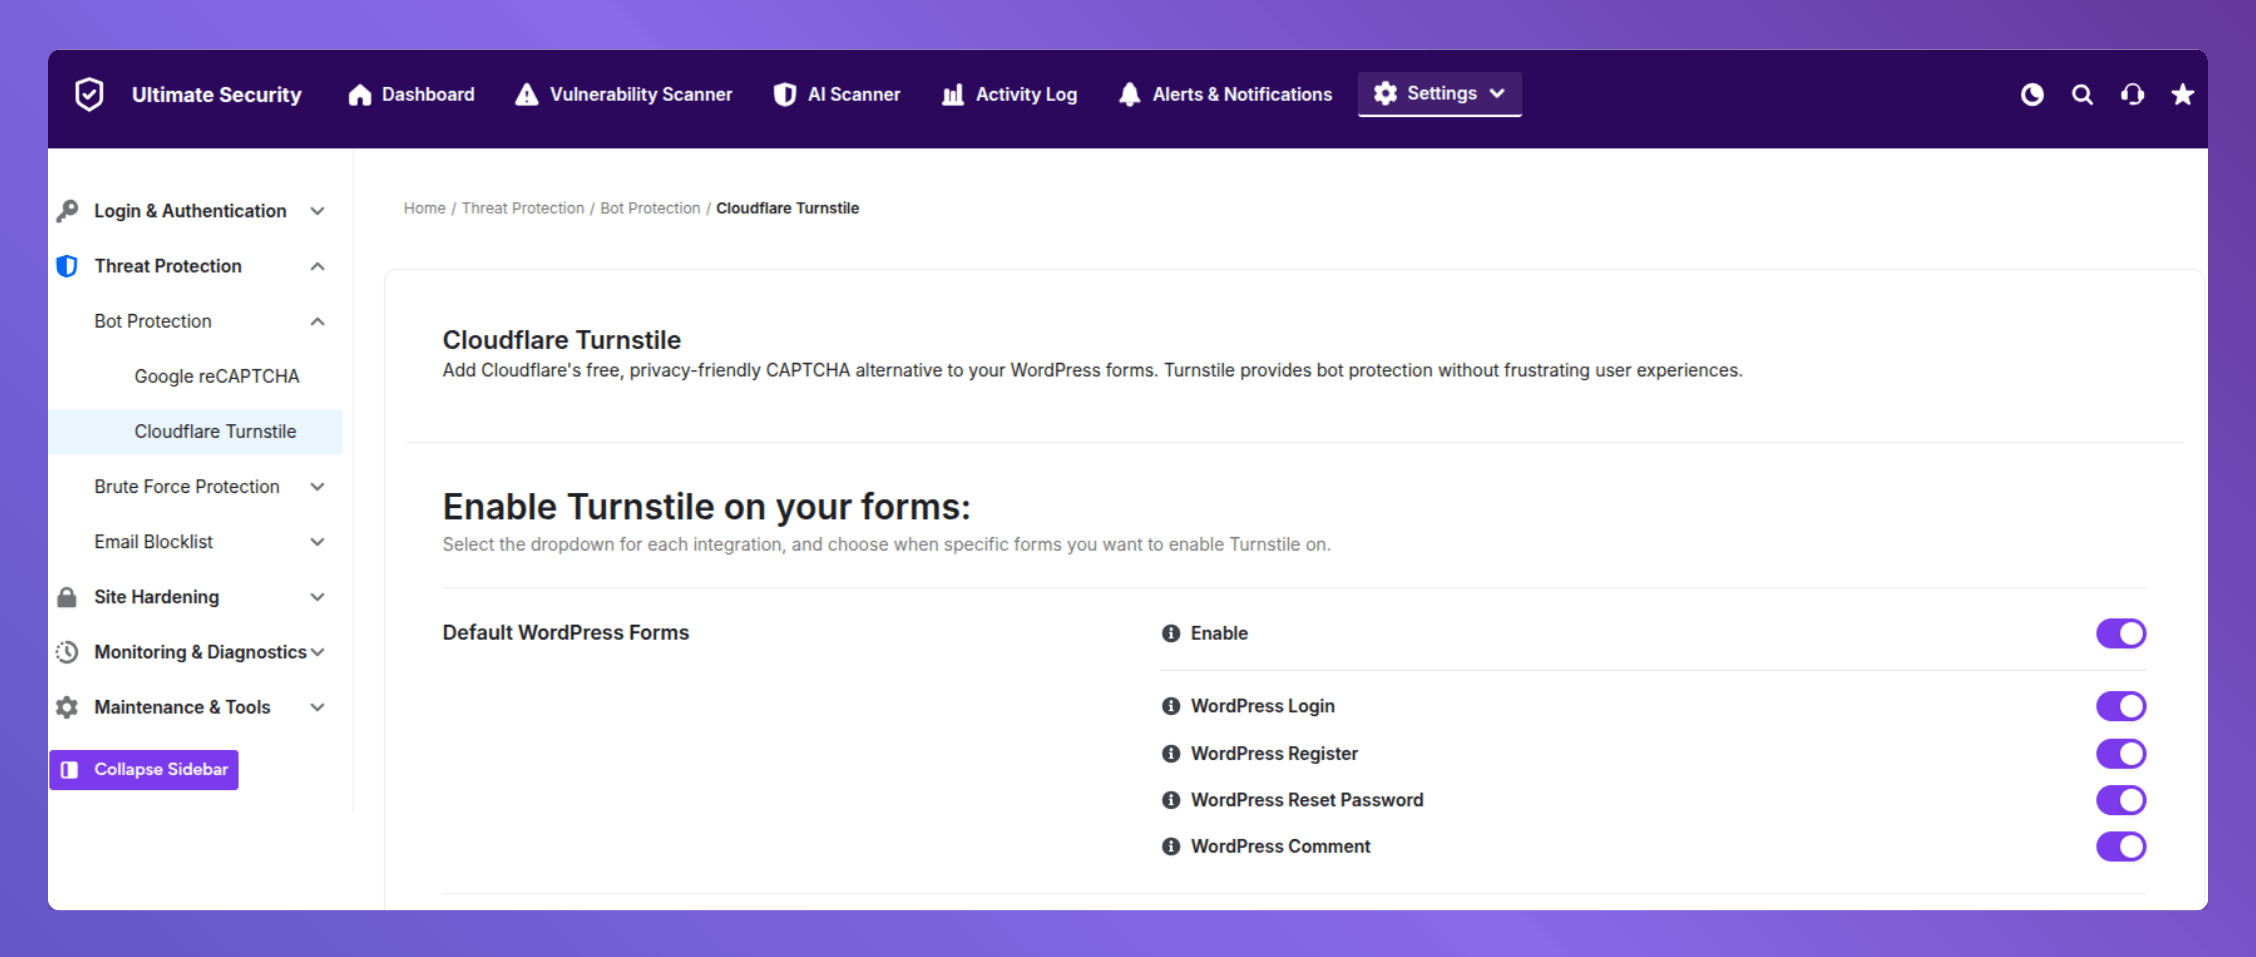Toggle the dark mode moon icon
Image resolution: width=2256 pixels, height=957 pixels.
2032,95
